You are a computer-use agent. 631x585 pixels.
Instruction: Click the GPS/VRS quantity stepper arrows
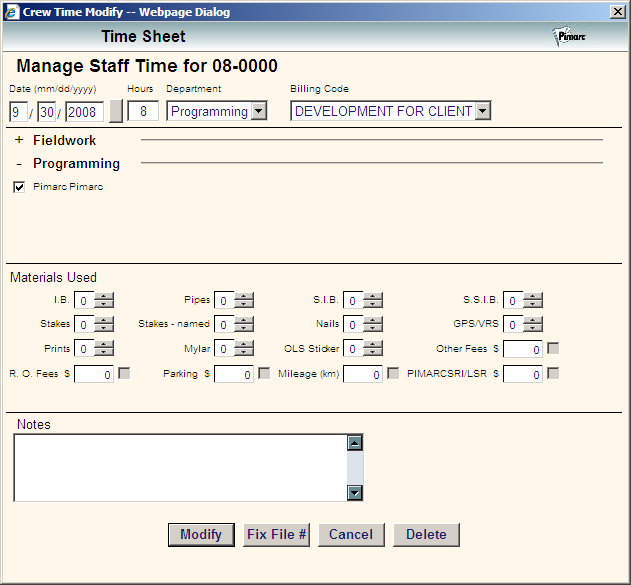click(x=533, y=324)
